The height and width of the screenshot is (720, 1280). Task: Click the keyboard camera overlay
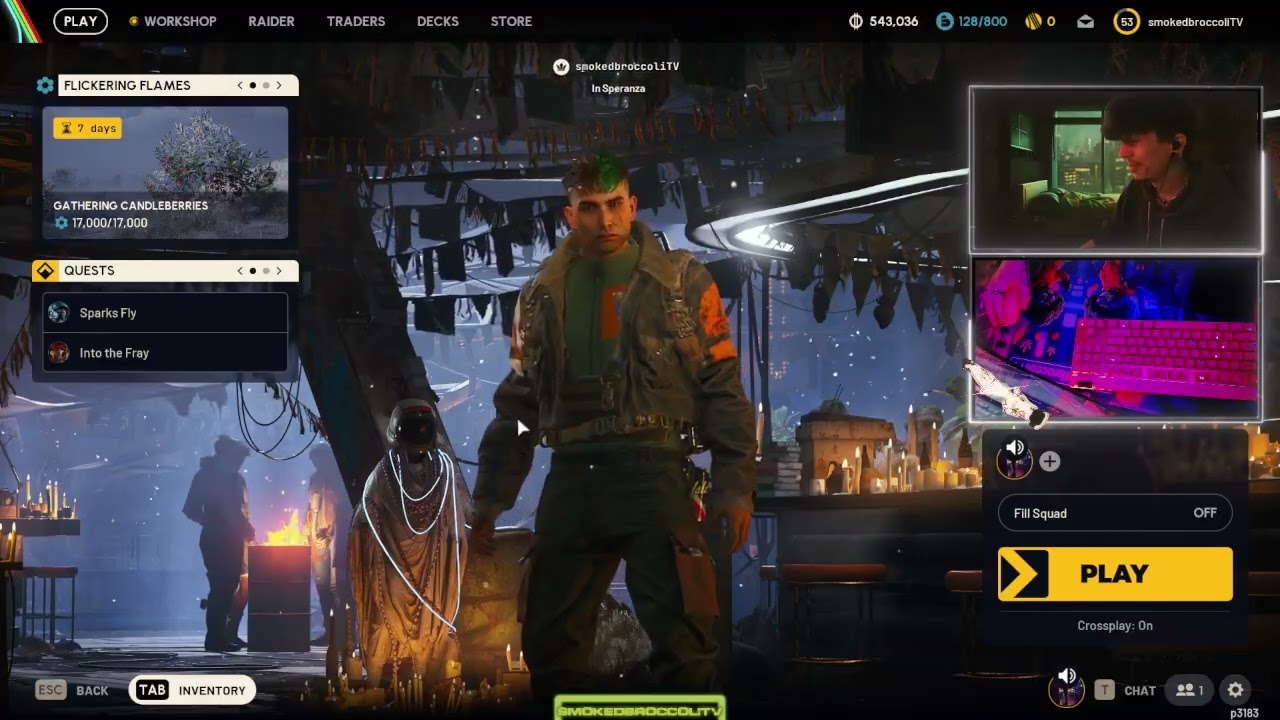click(1115, 338)
